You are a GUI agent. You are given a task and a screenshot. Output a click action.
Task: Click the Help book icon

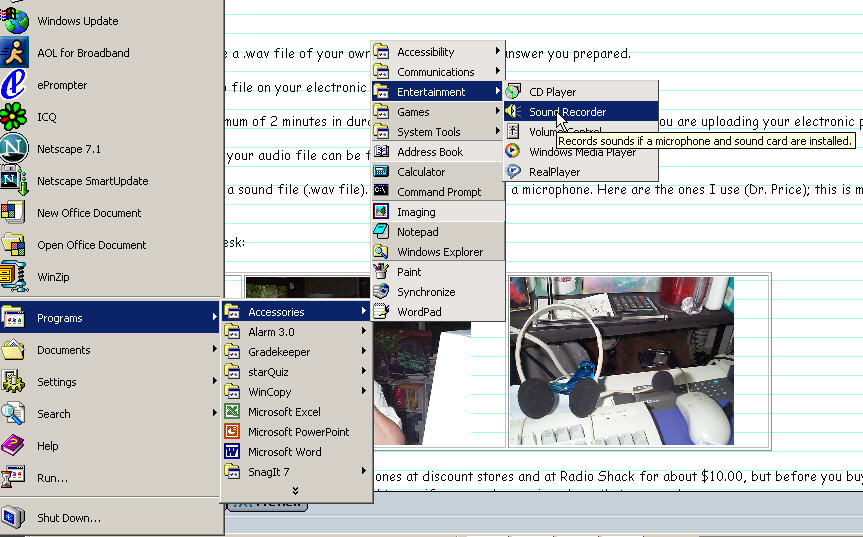point(13,446)
